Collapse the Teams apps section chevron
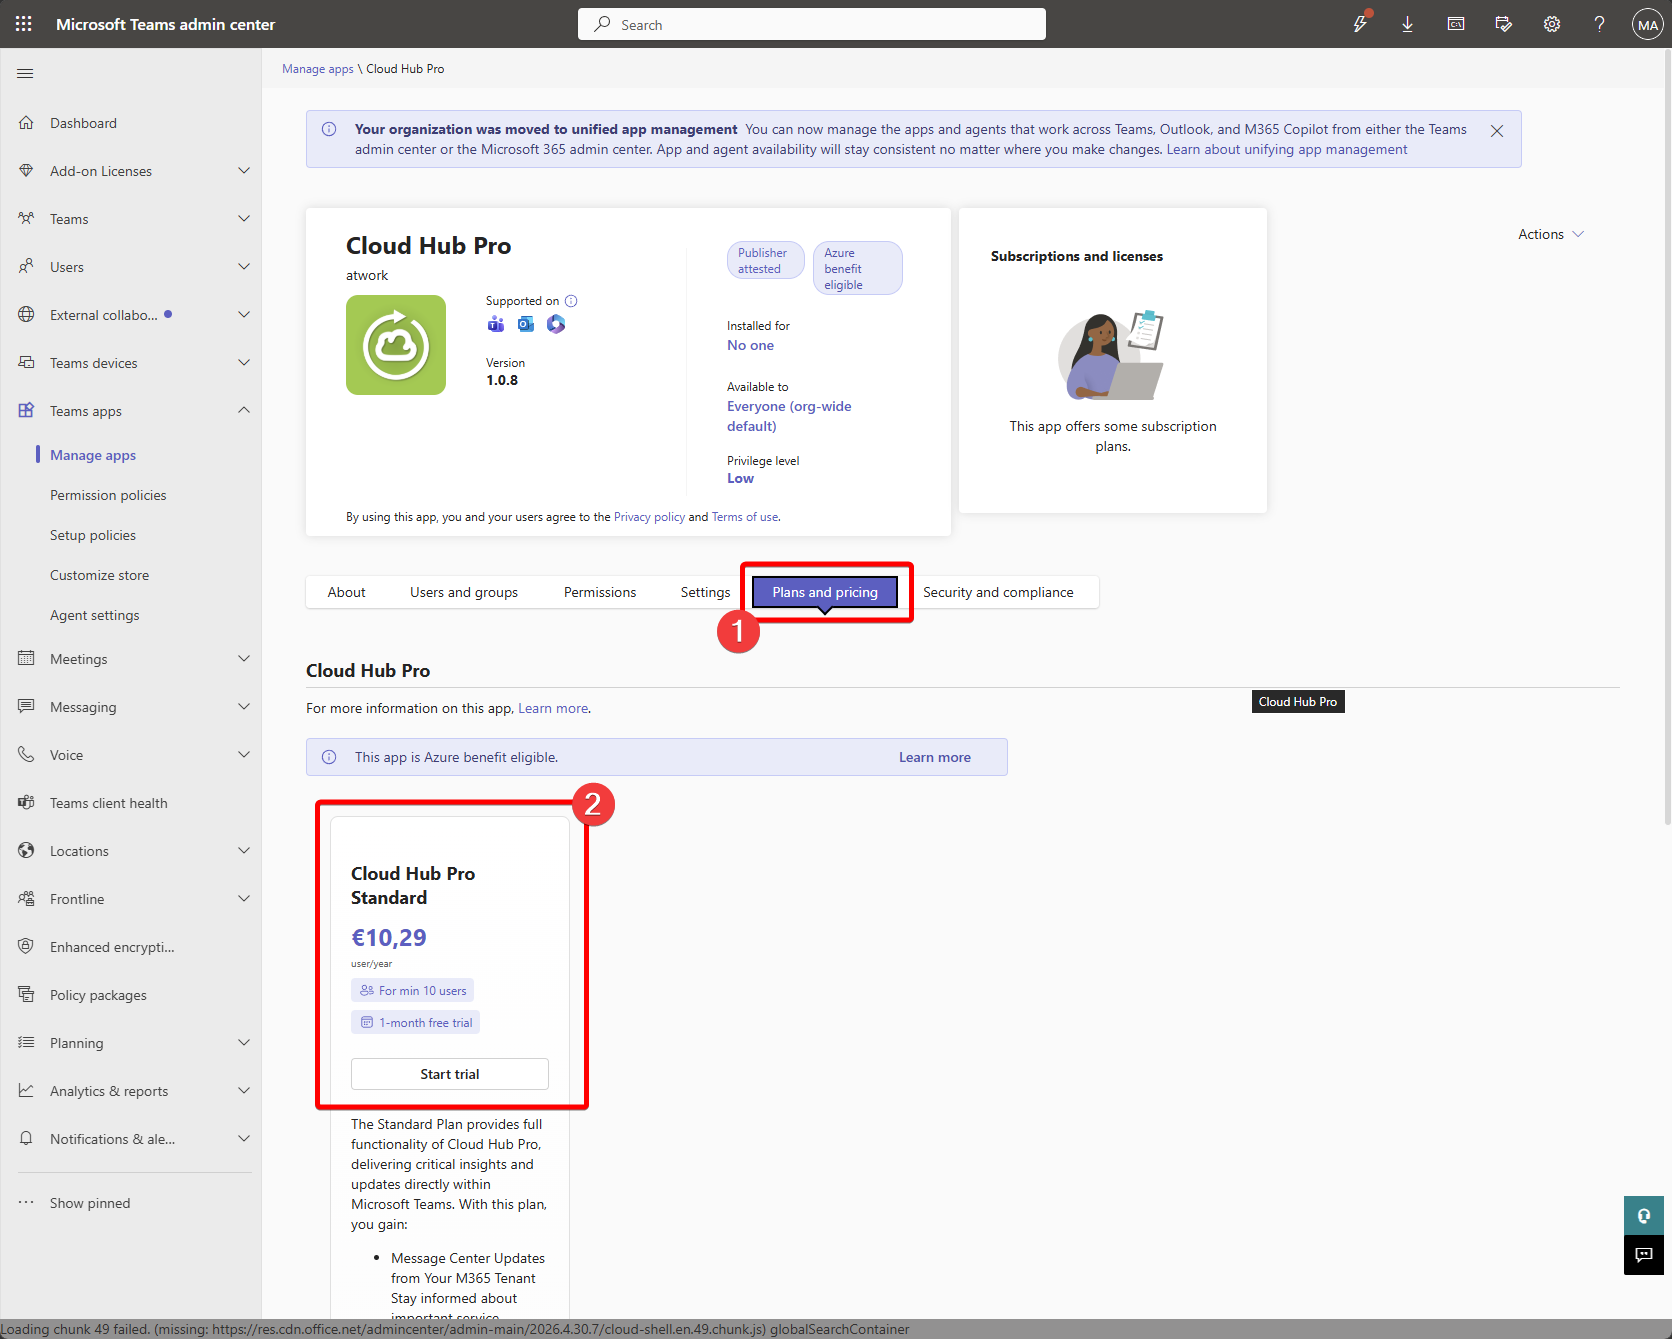This screenshot has width=1672, height=1339. pyautogui.click(x=244, y=411)
